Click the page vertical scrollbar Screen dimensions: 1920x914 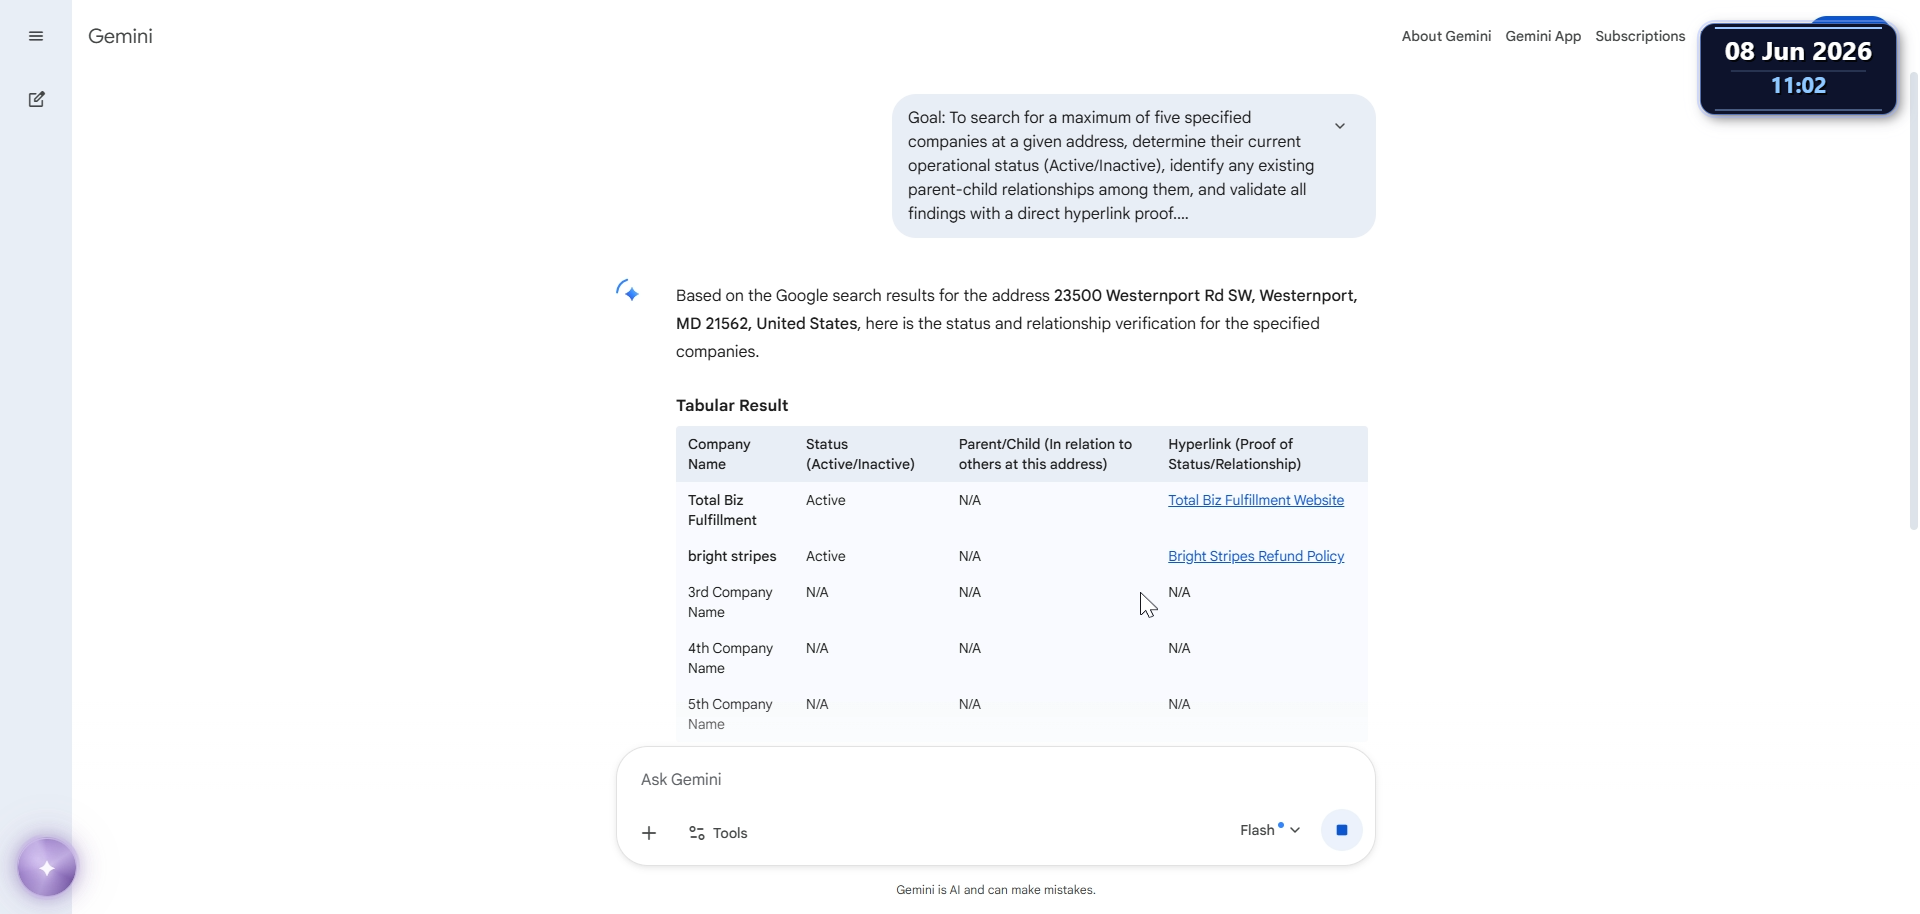tap(1913, 300)
